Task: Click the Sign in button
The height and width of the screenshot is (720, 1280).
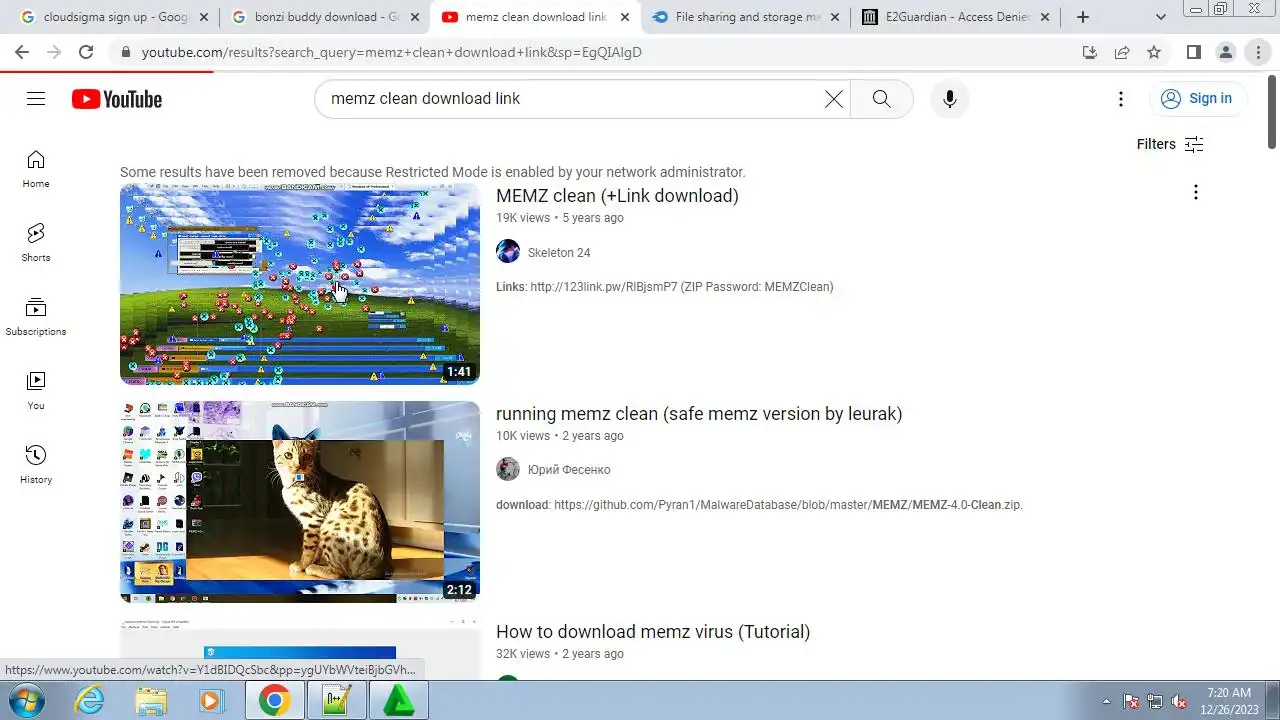Action: (1196, 98)
